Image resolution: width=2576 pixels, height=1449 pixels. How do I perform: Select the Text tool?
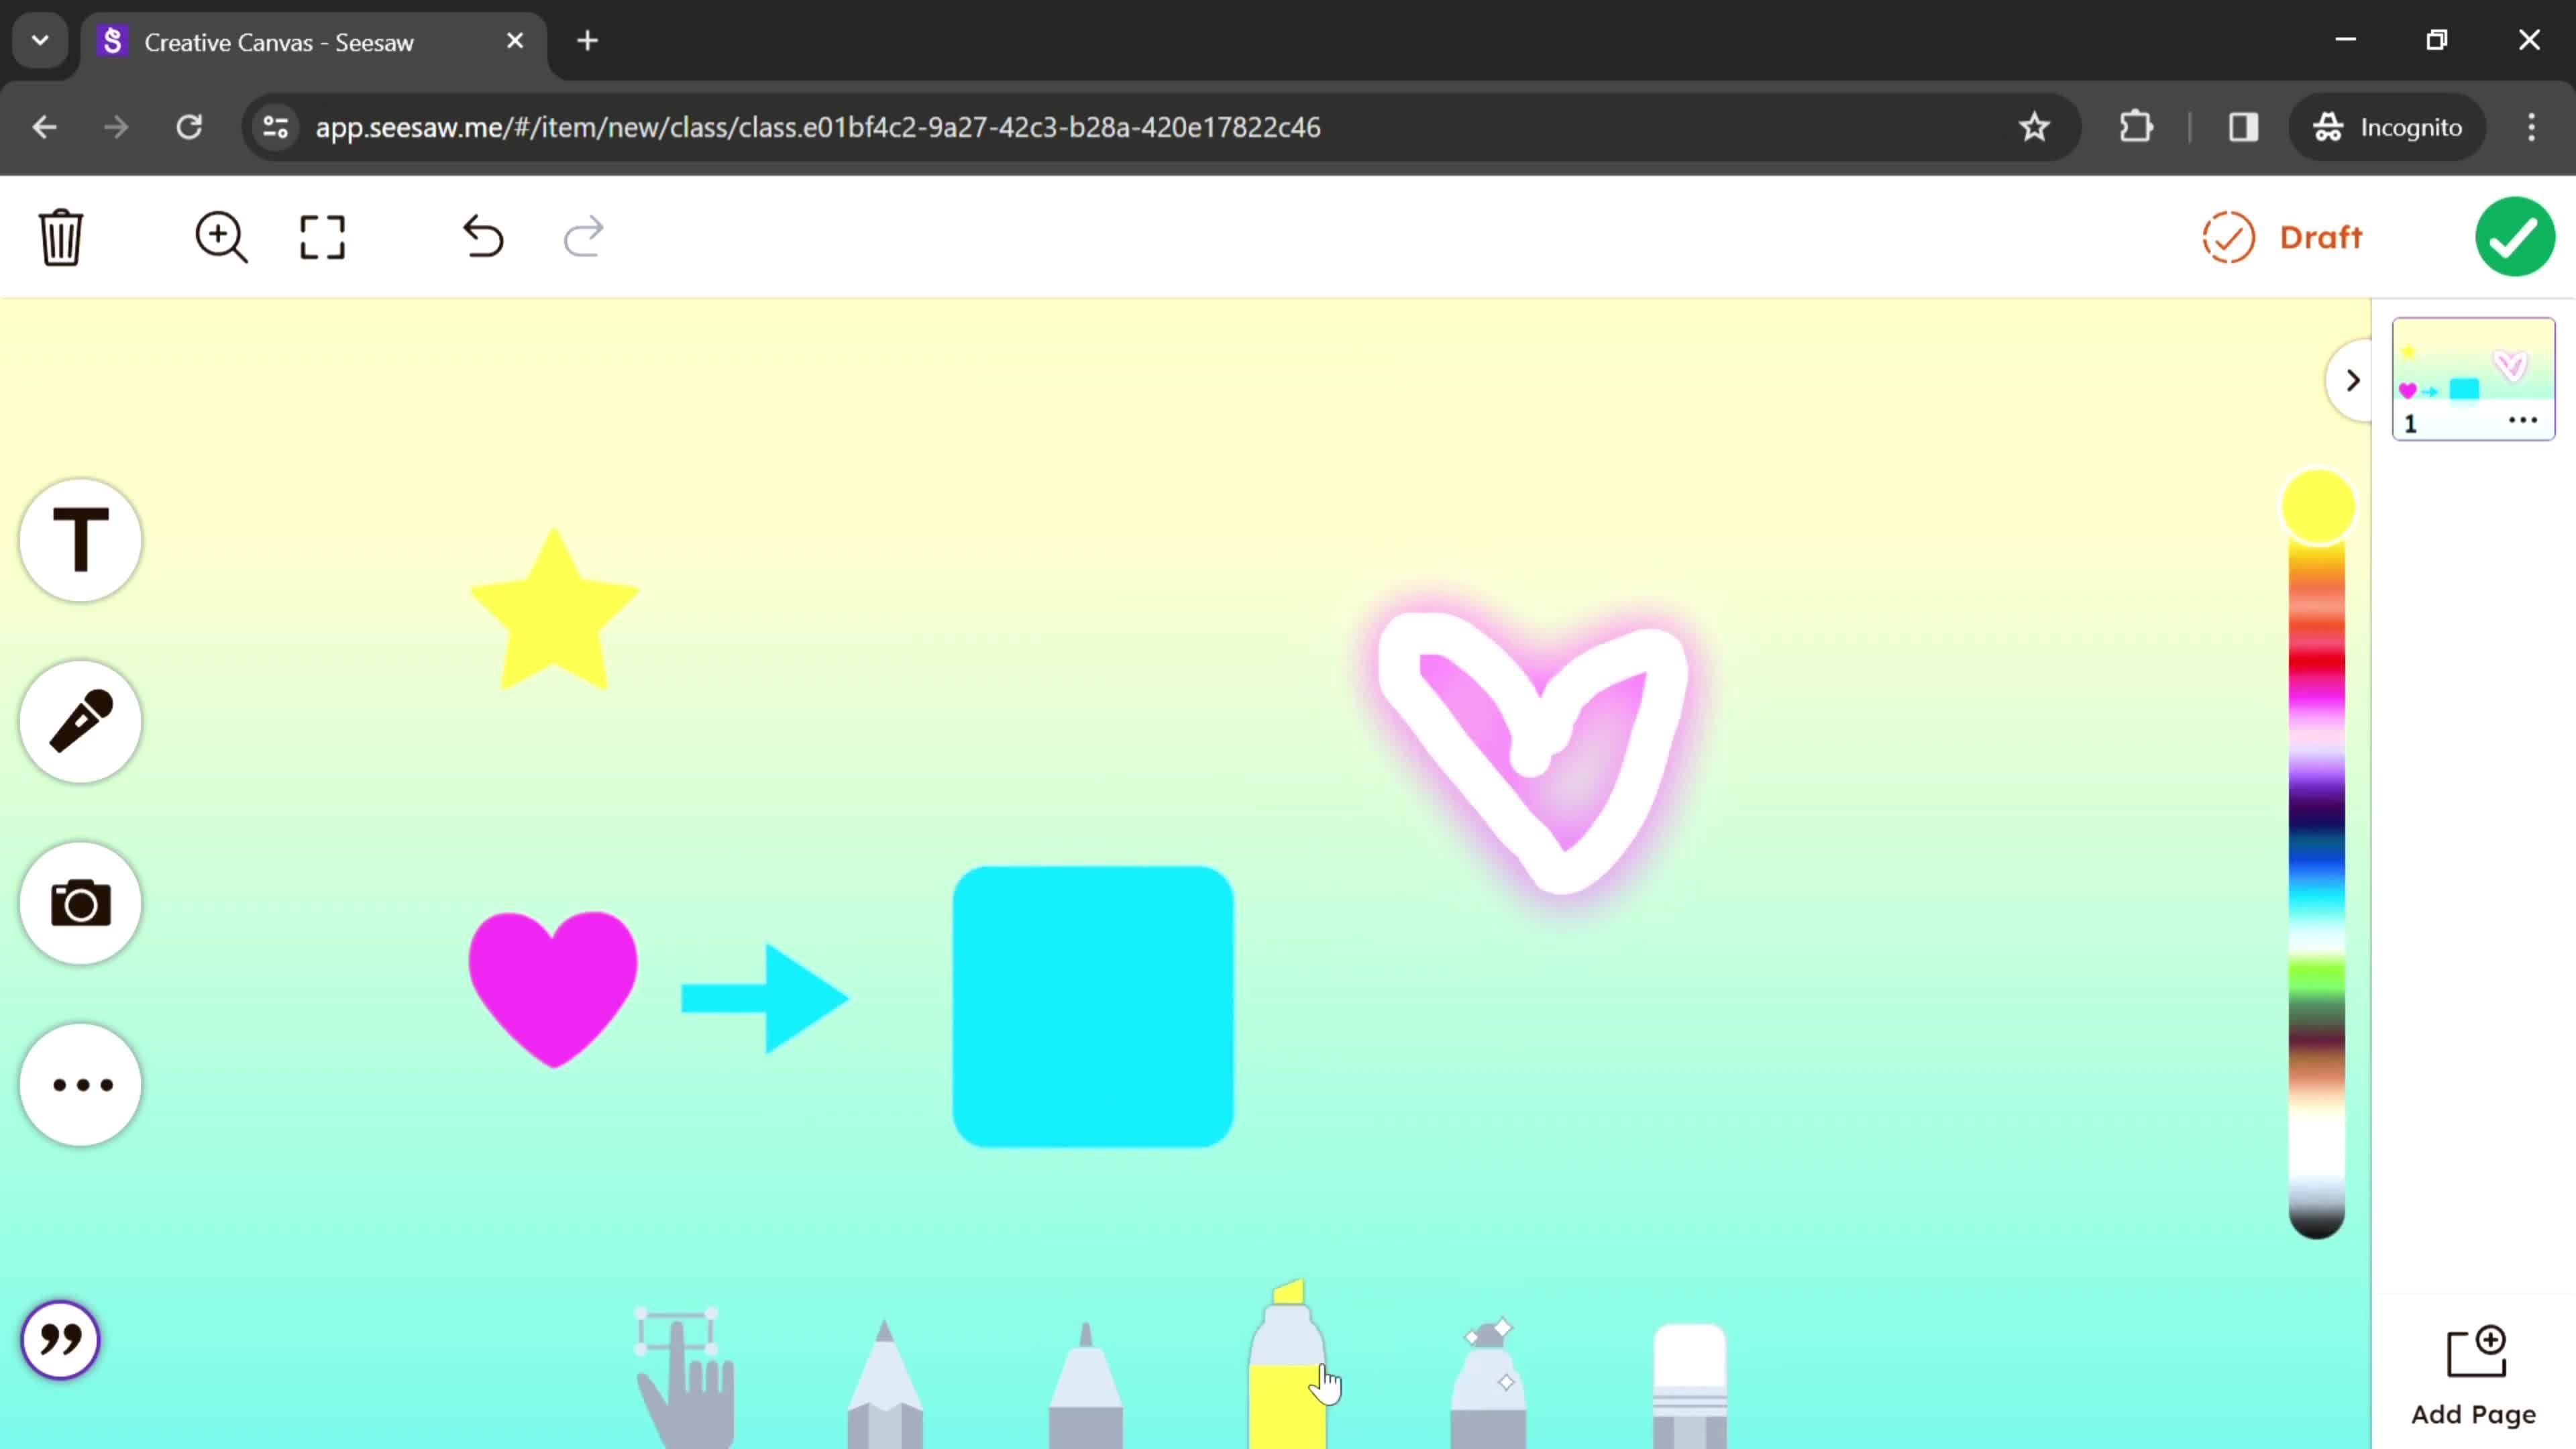point(81,540)
